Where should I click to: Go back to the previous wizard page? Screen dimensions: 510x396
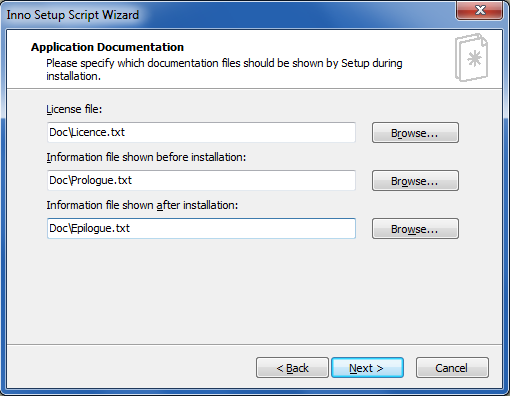[292, 368]
